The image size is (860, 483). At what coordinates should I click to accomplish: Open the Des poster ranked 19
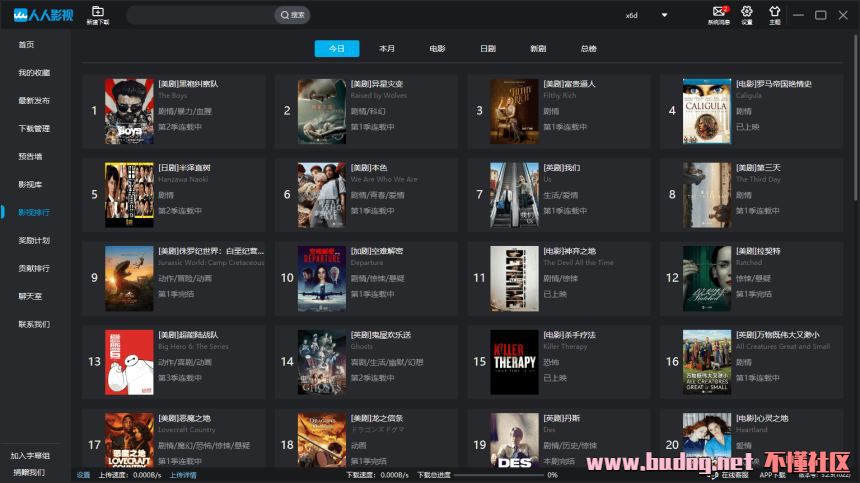tap(514, 440)
